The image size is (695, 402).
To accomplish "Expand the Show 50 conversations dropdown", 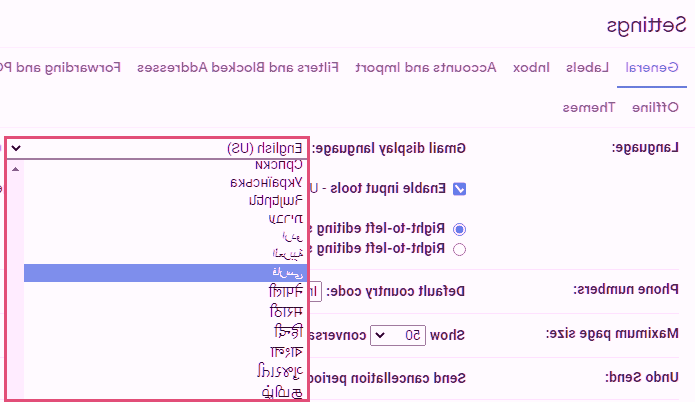I will coord(399,333).
